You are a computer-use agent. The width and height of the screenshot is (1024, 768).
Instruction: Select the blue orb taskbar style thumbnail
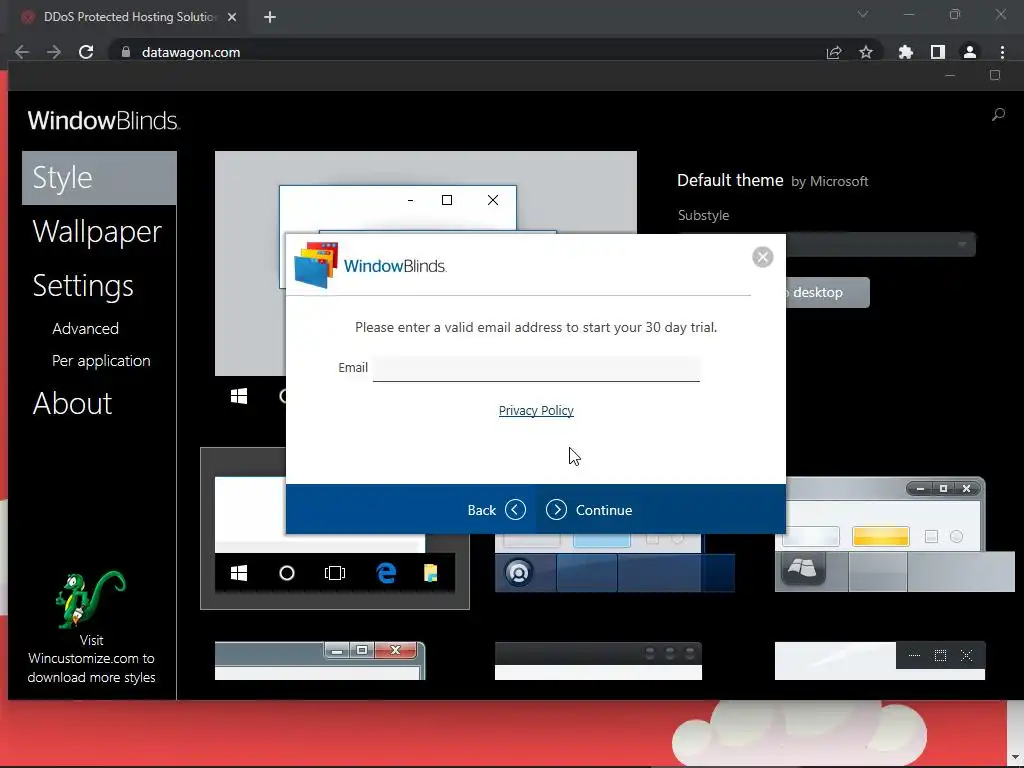(615, 563)
